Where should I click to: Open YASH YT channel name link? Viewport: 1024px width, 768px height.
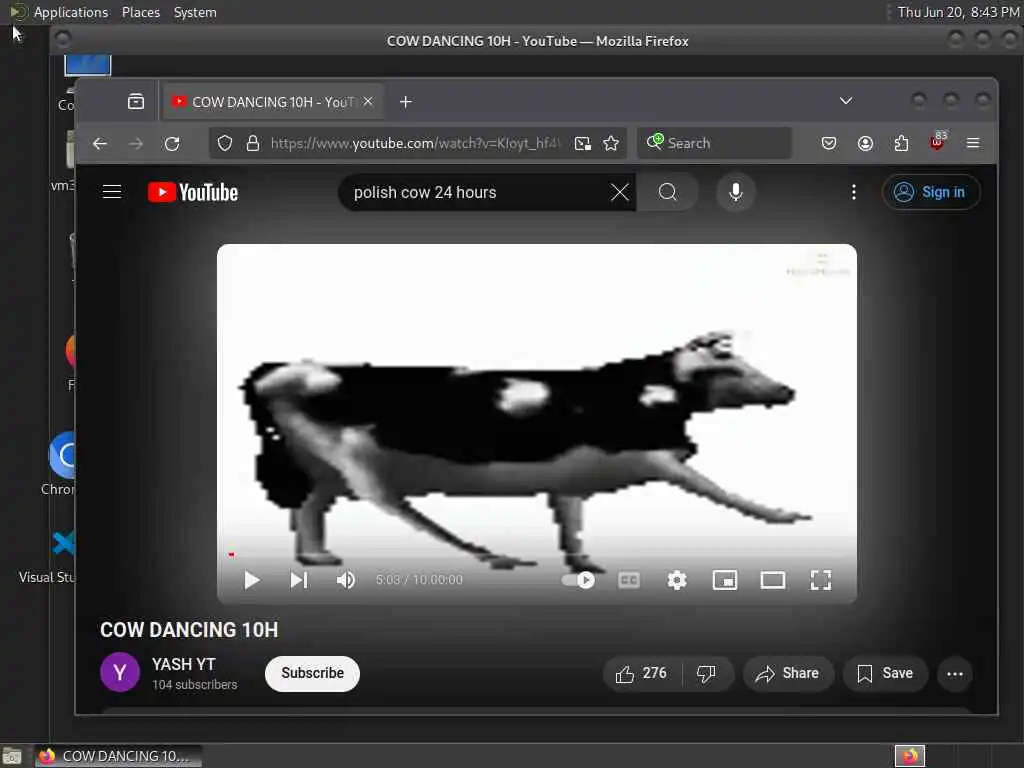click(x=184, y=664)
